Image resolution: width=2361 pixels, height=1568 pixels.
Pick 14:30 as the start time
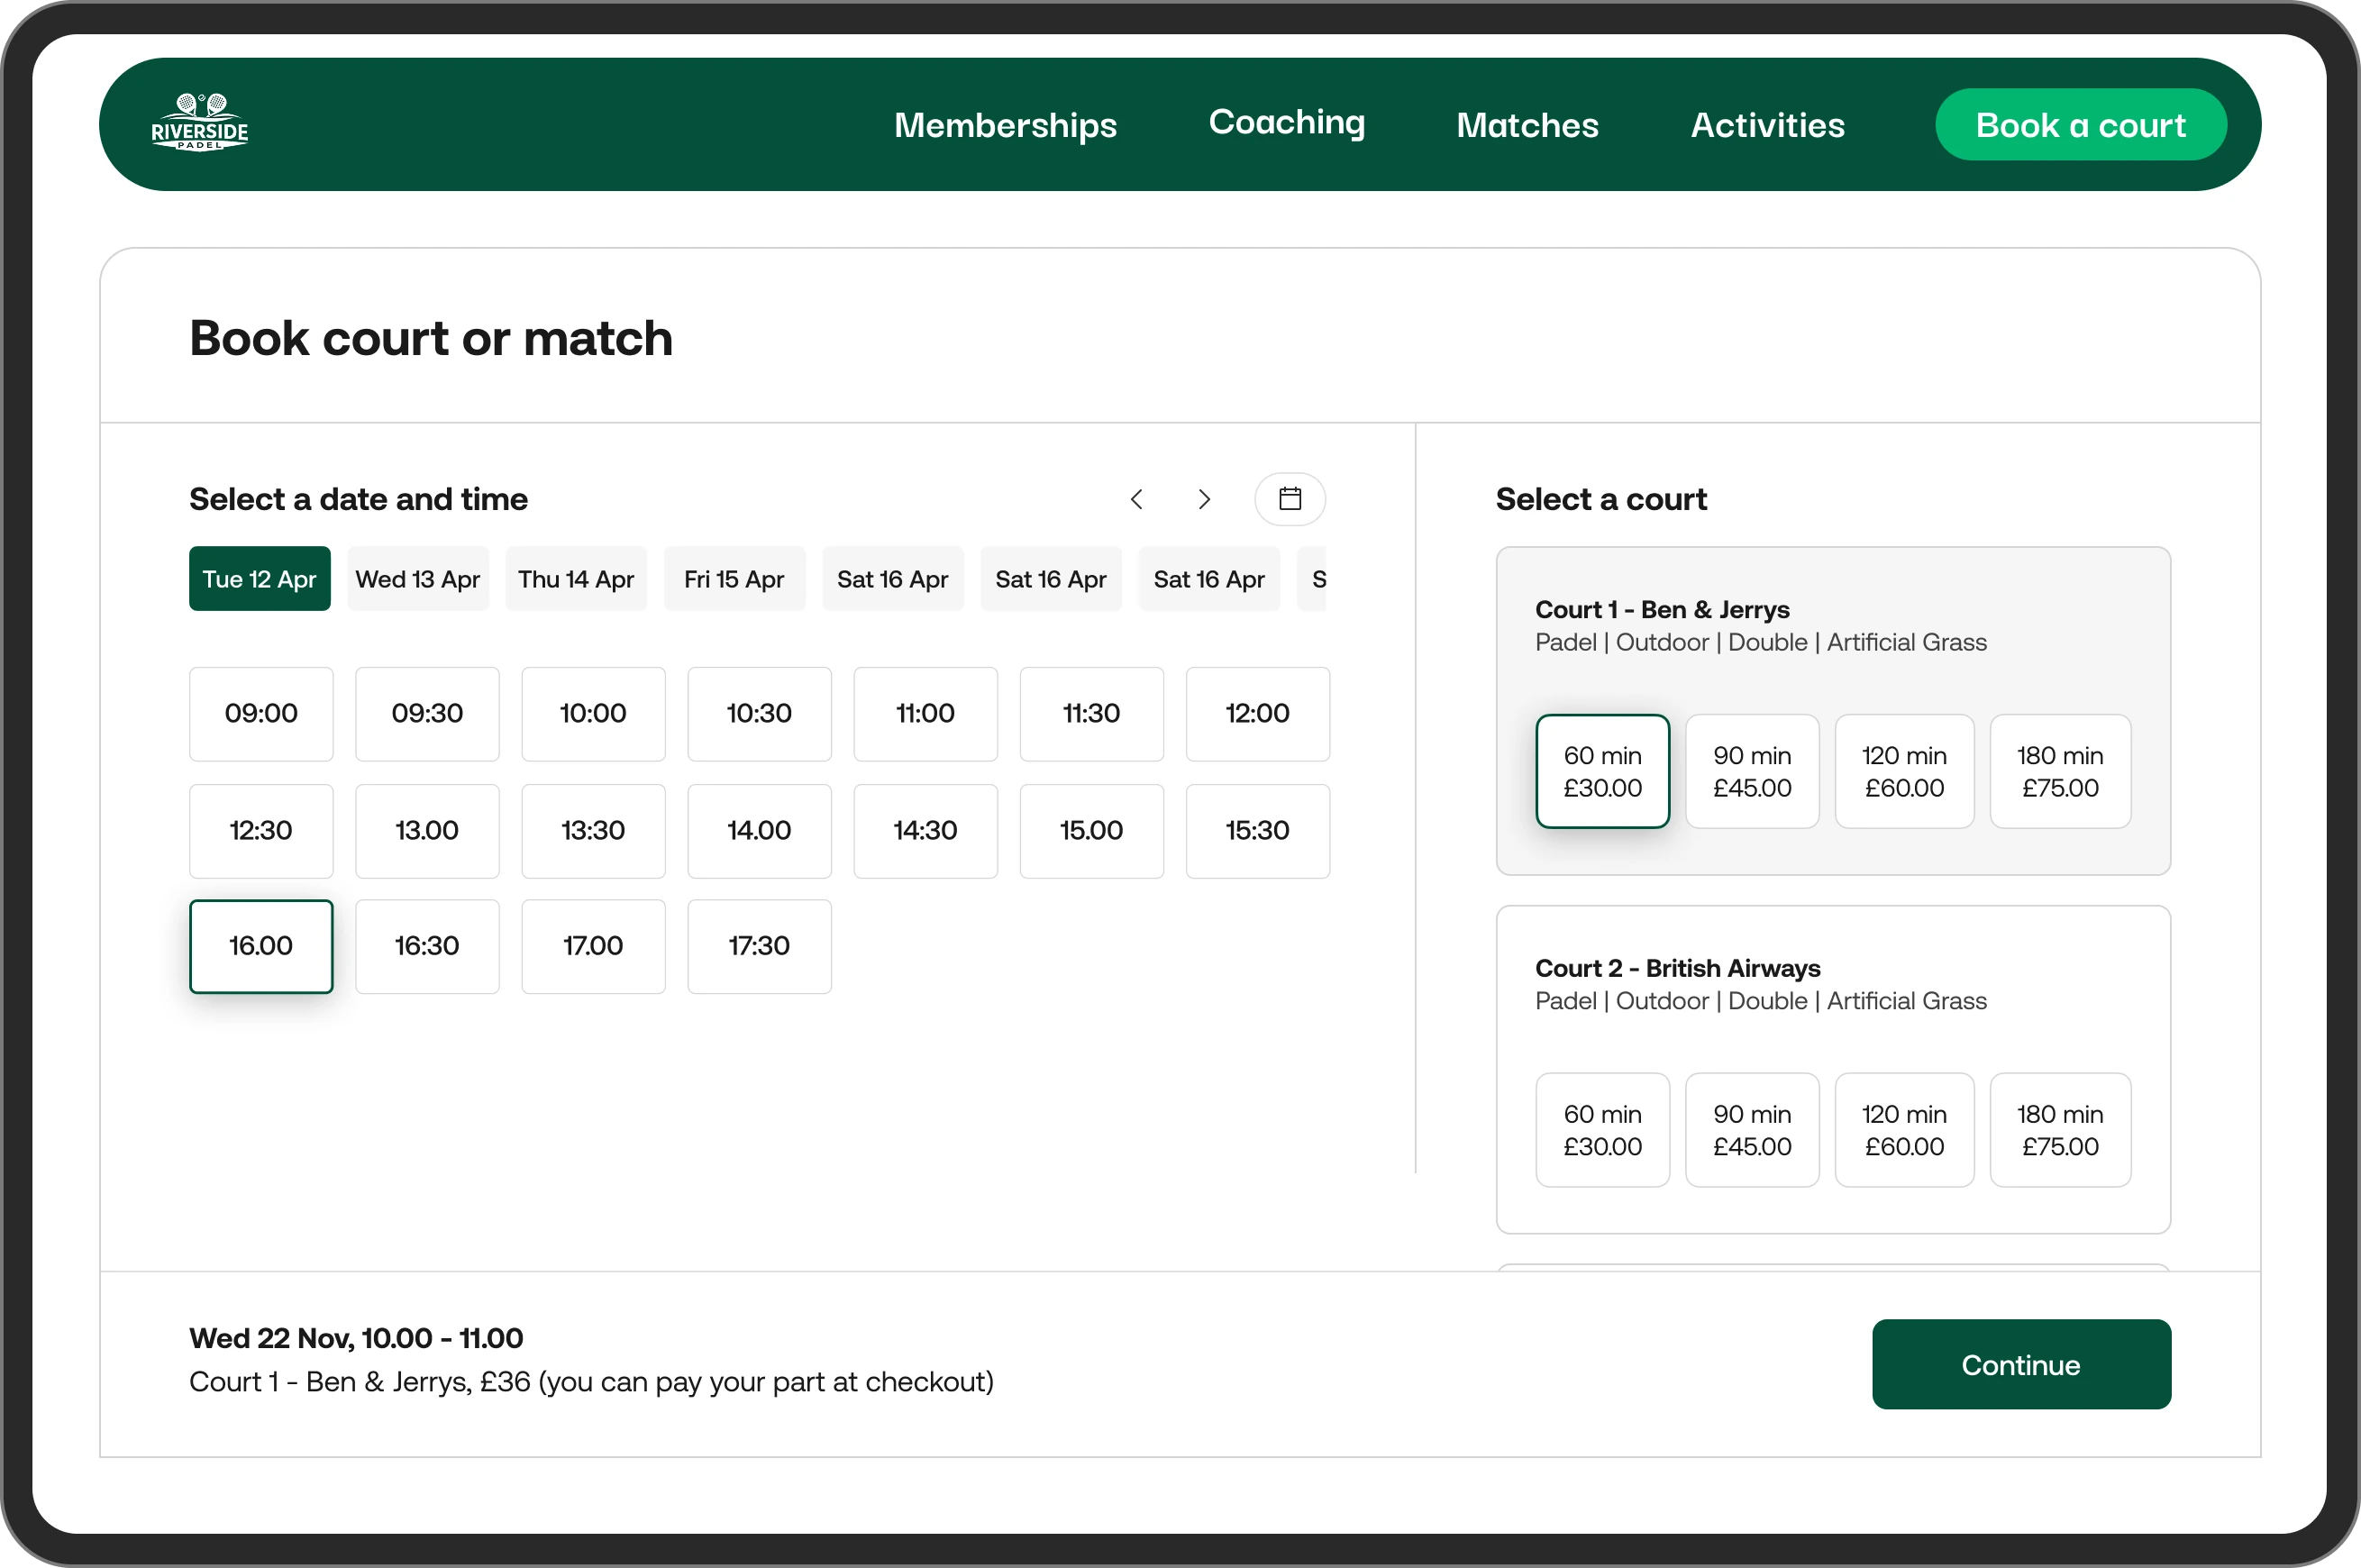tap(925, 830)
